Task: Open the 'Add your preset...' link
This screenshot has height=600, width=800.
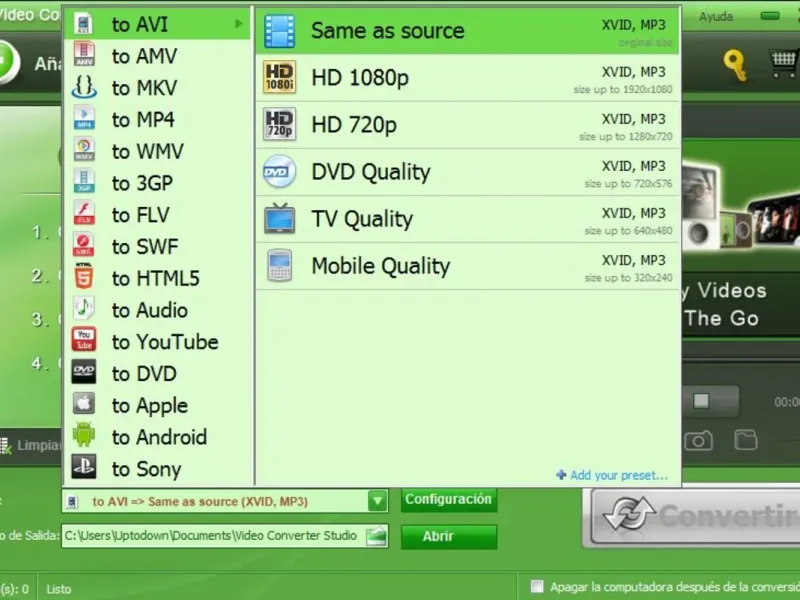Action: 612,475
